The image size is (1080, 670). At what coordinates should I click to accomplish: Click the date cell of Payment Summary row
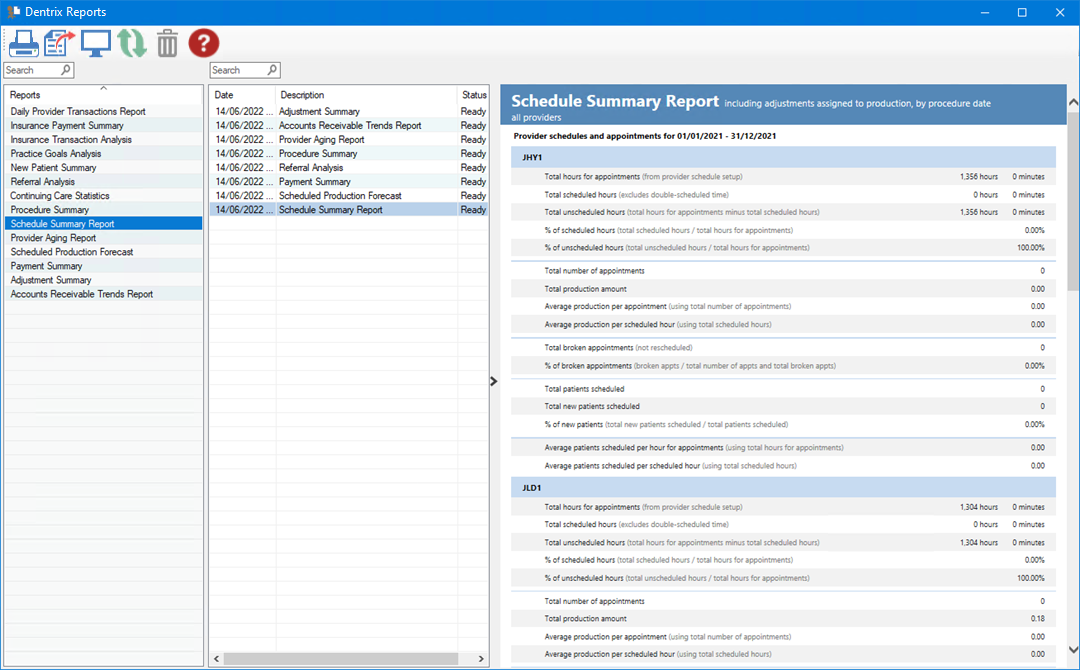pos(244,182)
